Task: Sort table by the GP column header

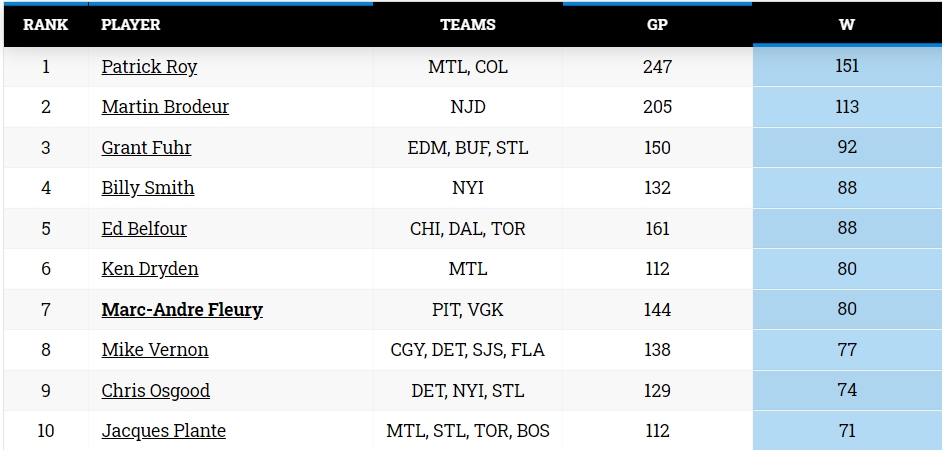Action: pos(657,25)
